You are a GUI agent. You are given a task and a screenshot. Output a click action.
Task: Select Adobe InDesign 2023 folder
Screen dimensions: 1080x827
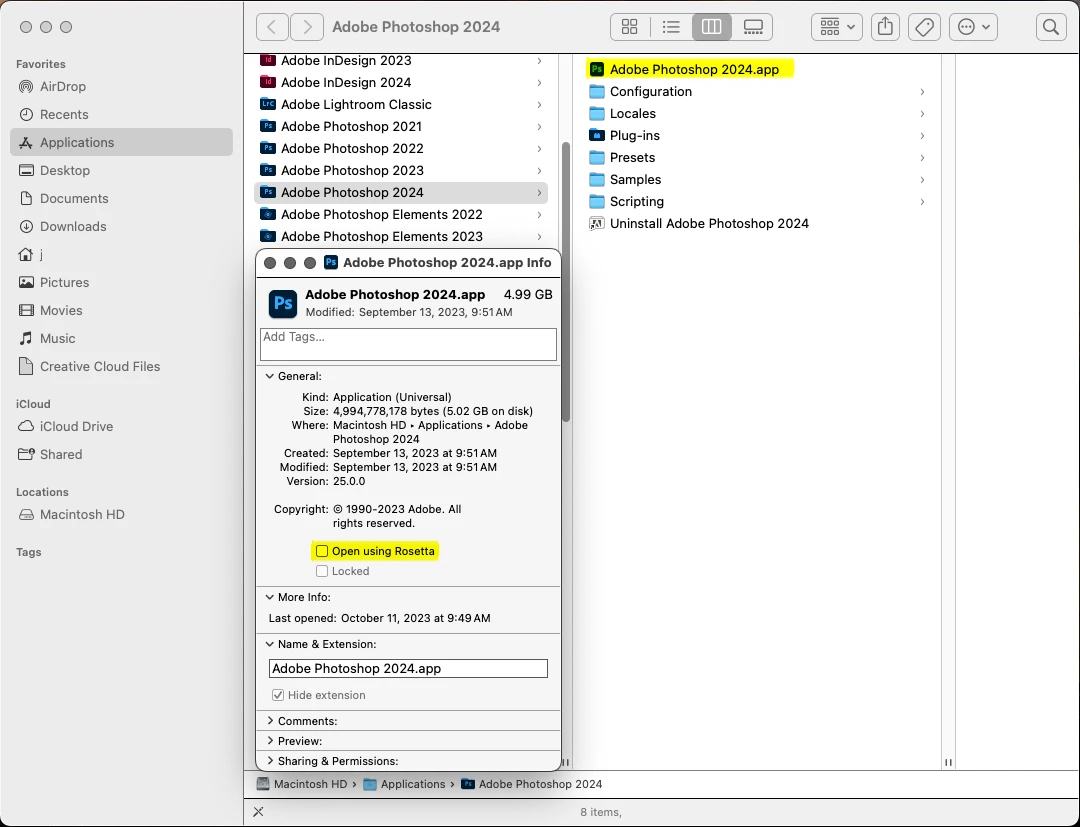[x=401, y=61]
